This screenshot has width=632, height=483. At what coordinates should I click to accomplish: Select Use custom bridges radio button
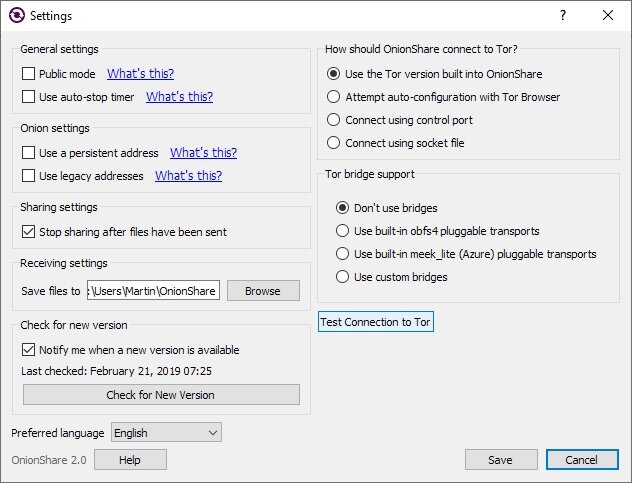click(x=342, y=277)
